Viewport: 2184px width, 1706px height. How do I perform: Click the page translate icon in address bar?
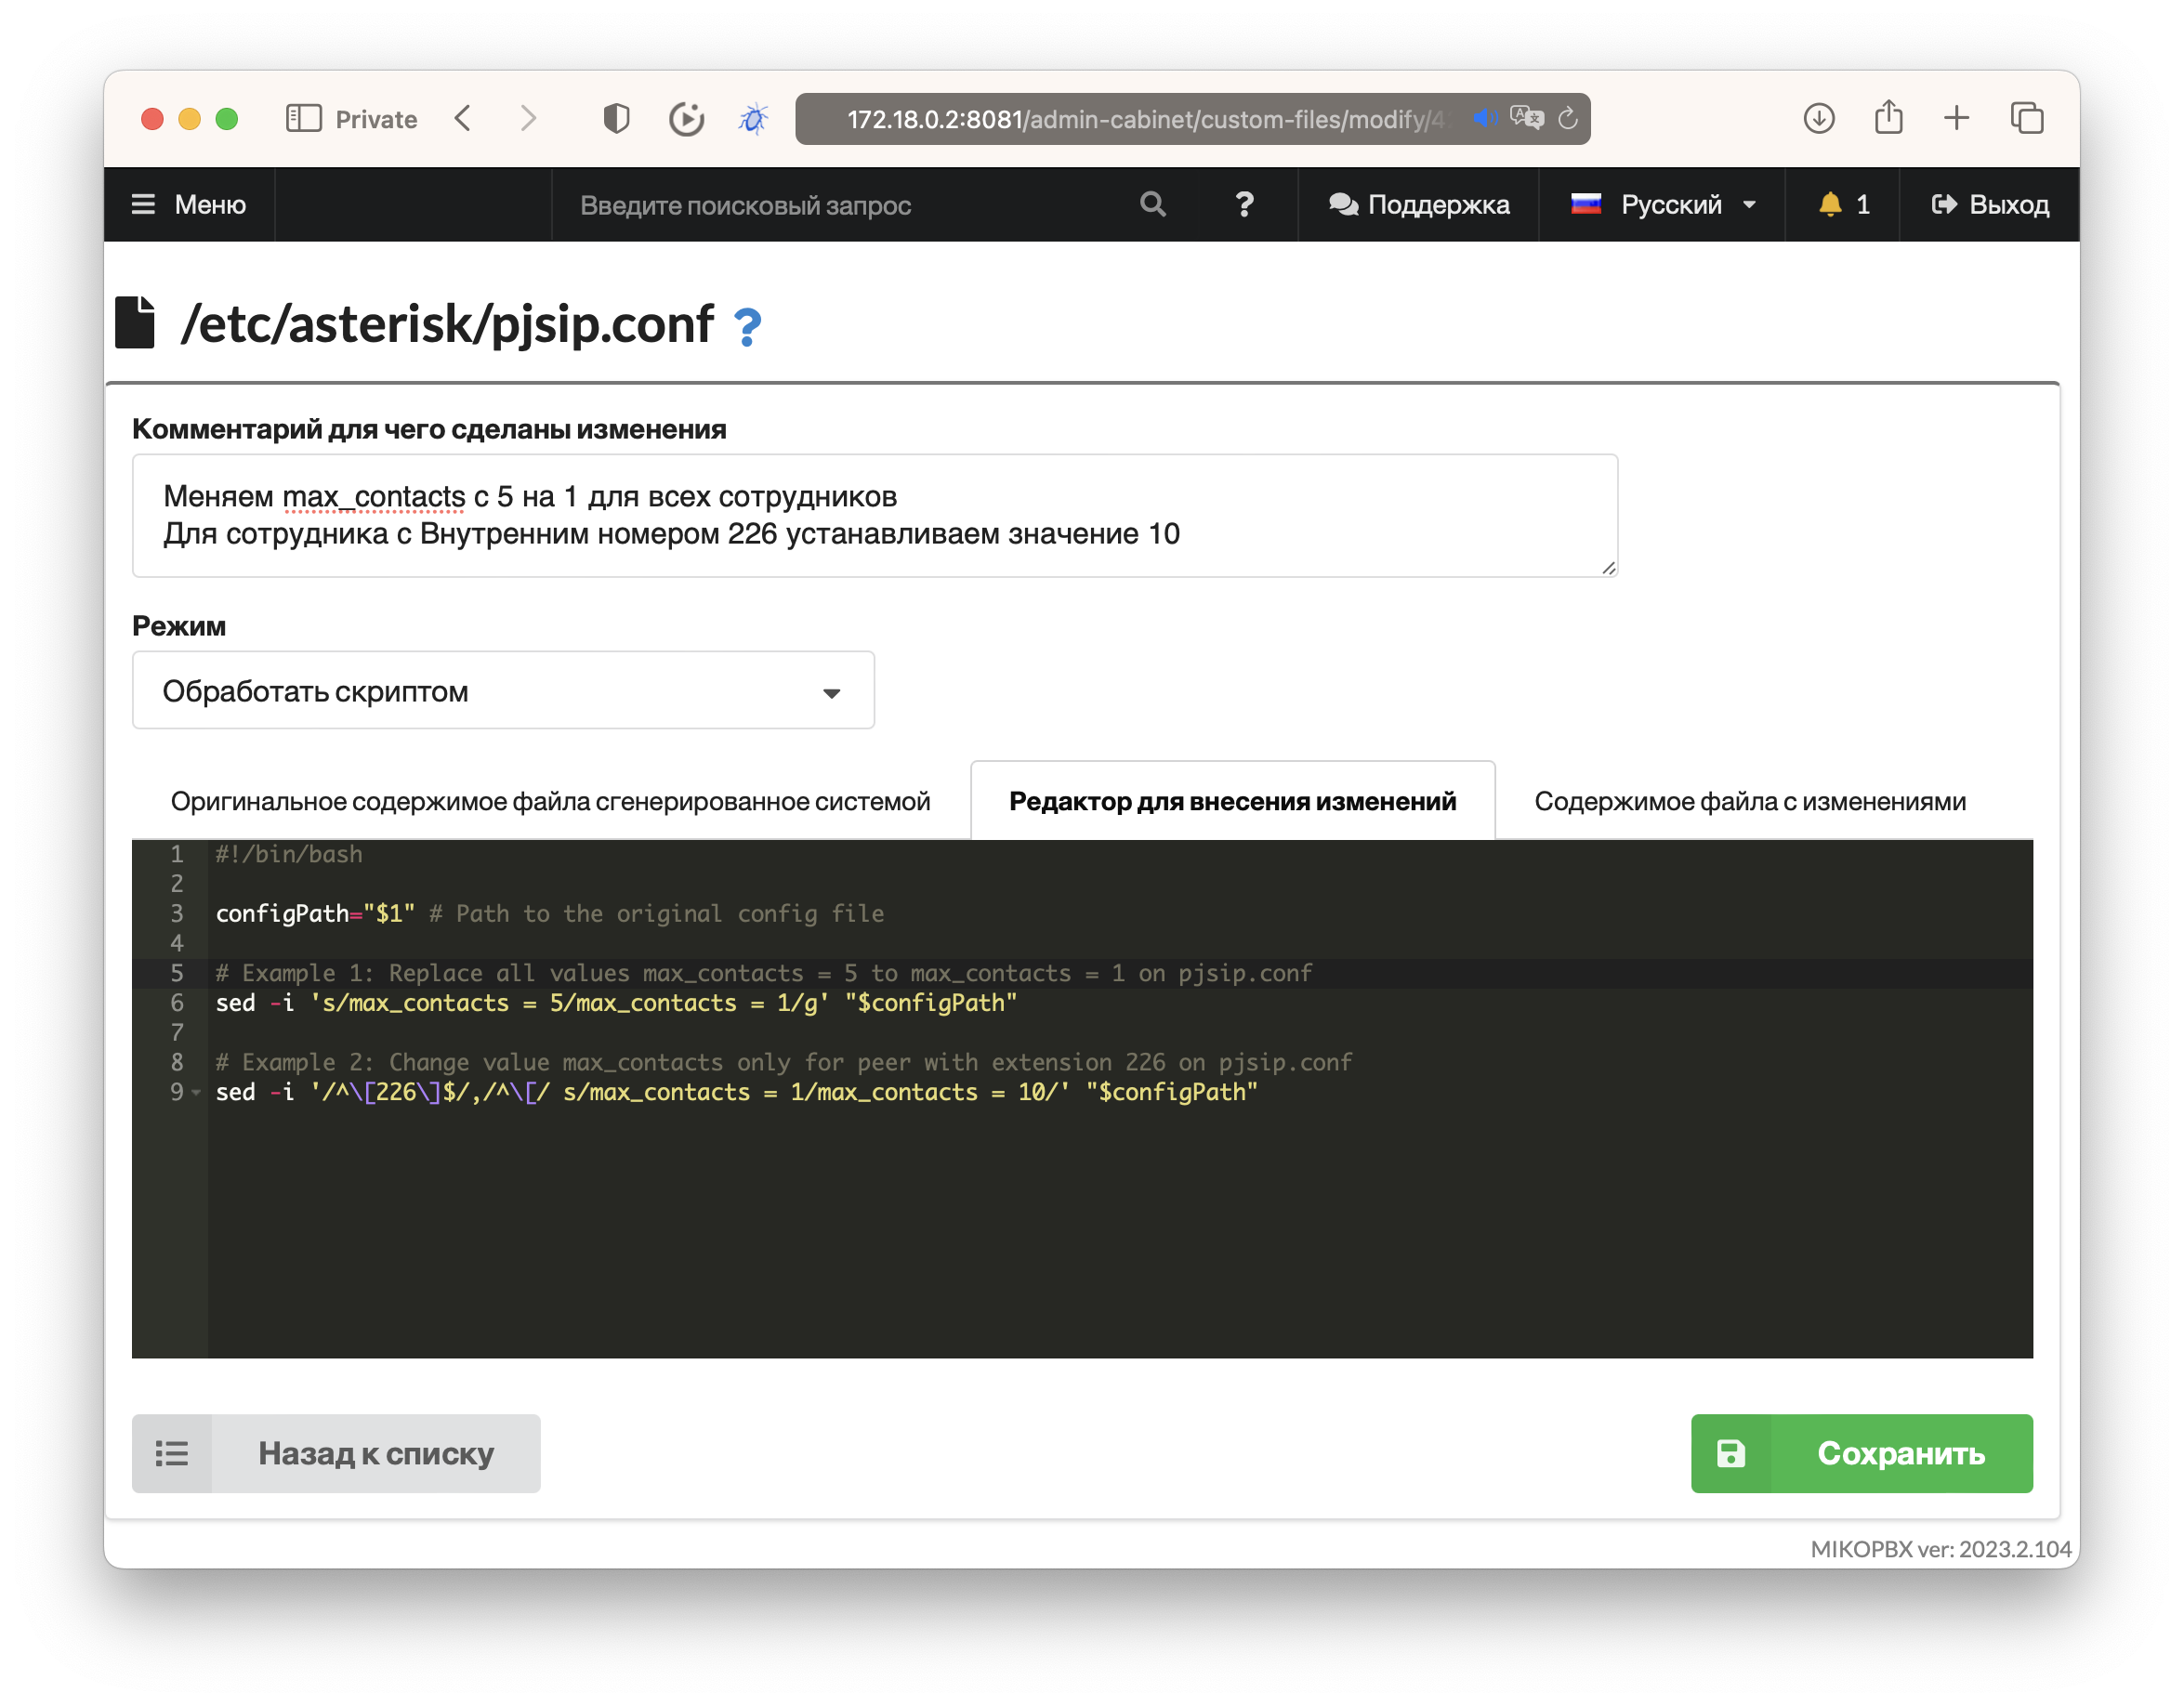(x=1527, y=119)
